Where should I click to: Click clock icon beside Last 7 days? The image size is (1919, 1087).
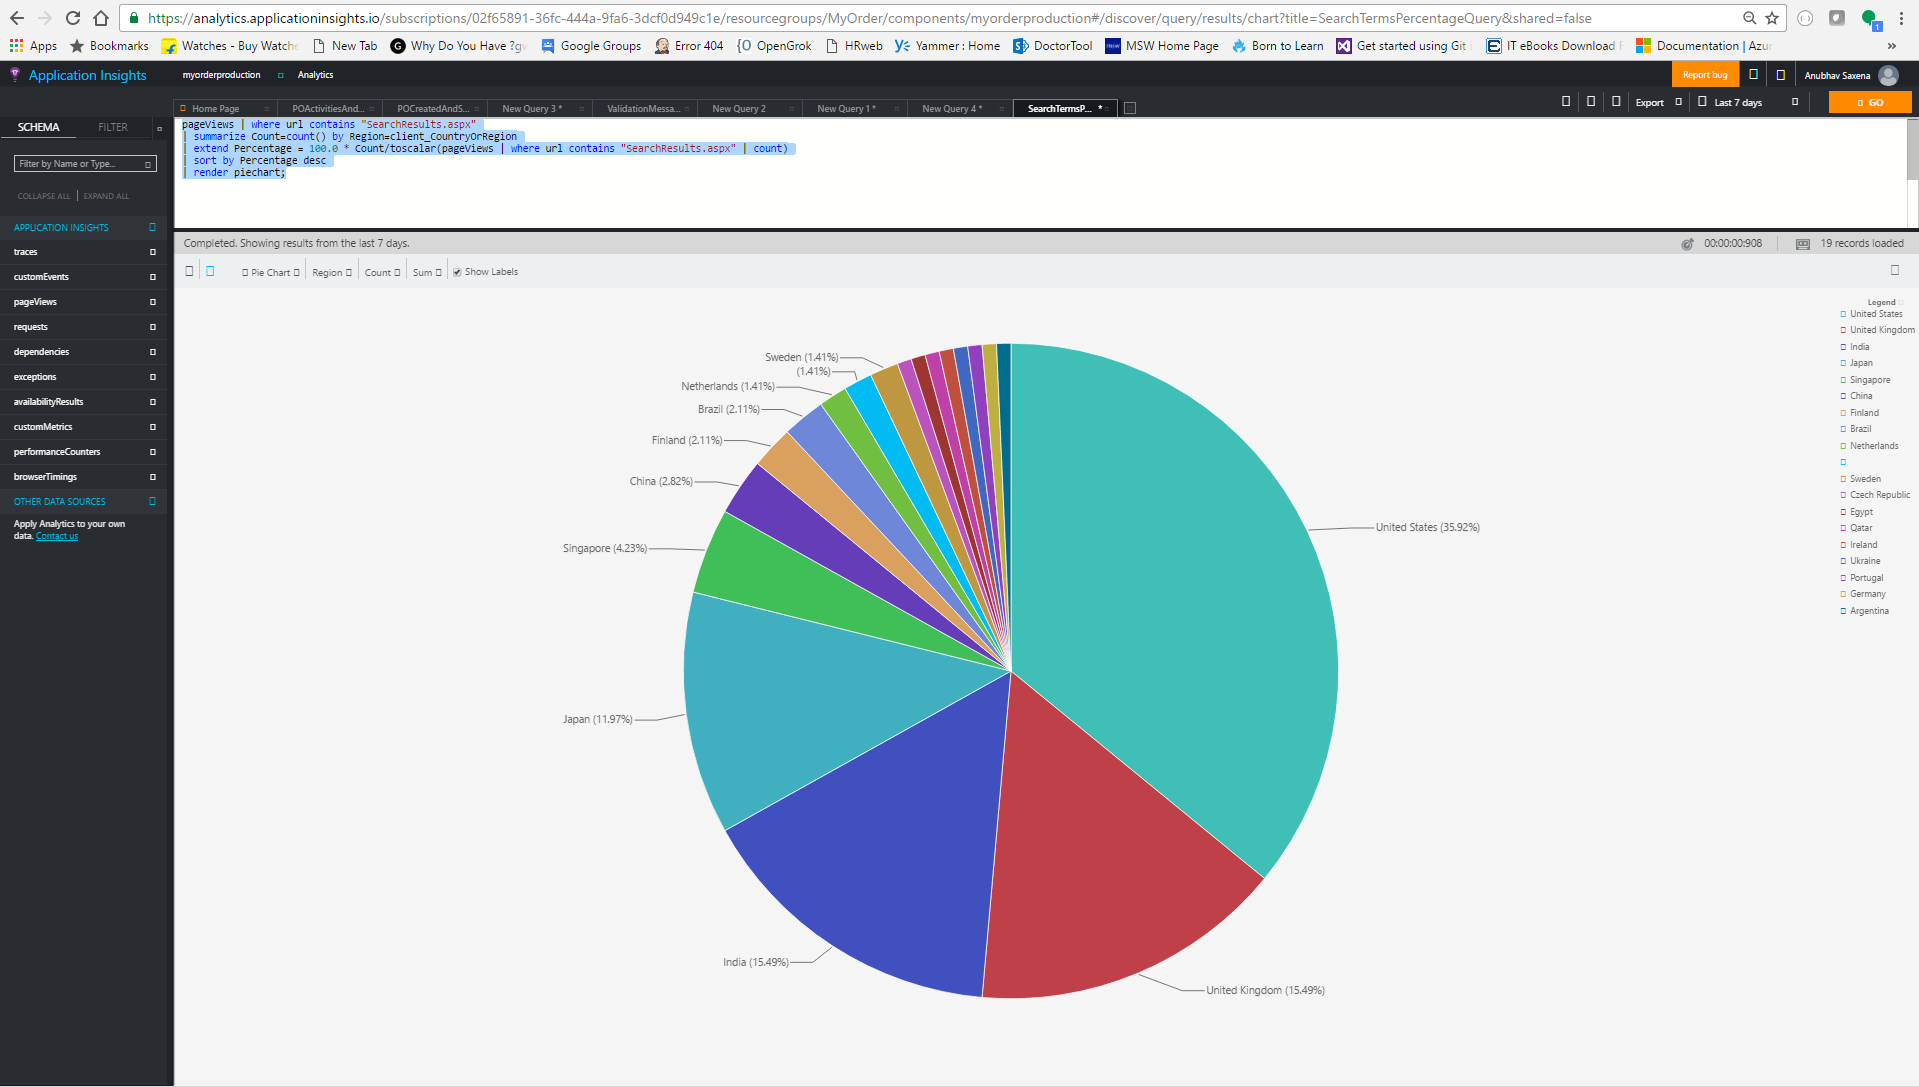coord(1702,102)
